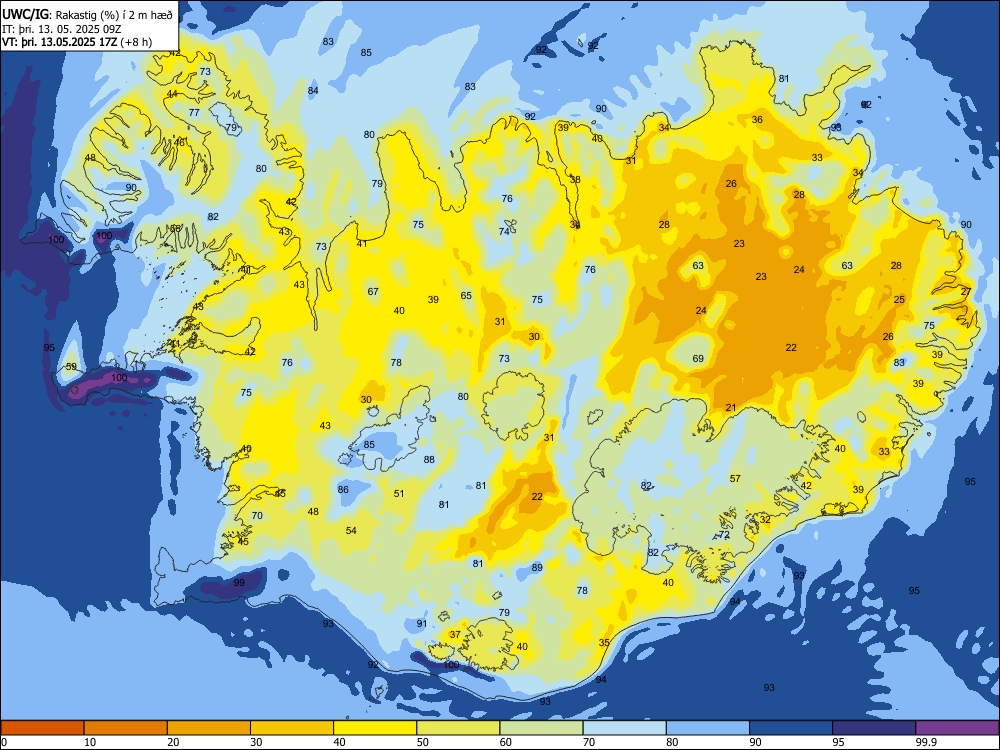Pick the 95–99.9 indigo legend swatch
This screenshot has height=750, width=1000.
pyautogui.click(x=874, y=728)
